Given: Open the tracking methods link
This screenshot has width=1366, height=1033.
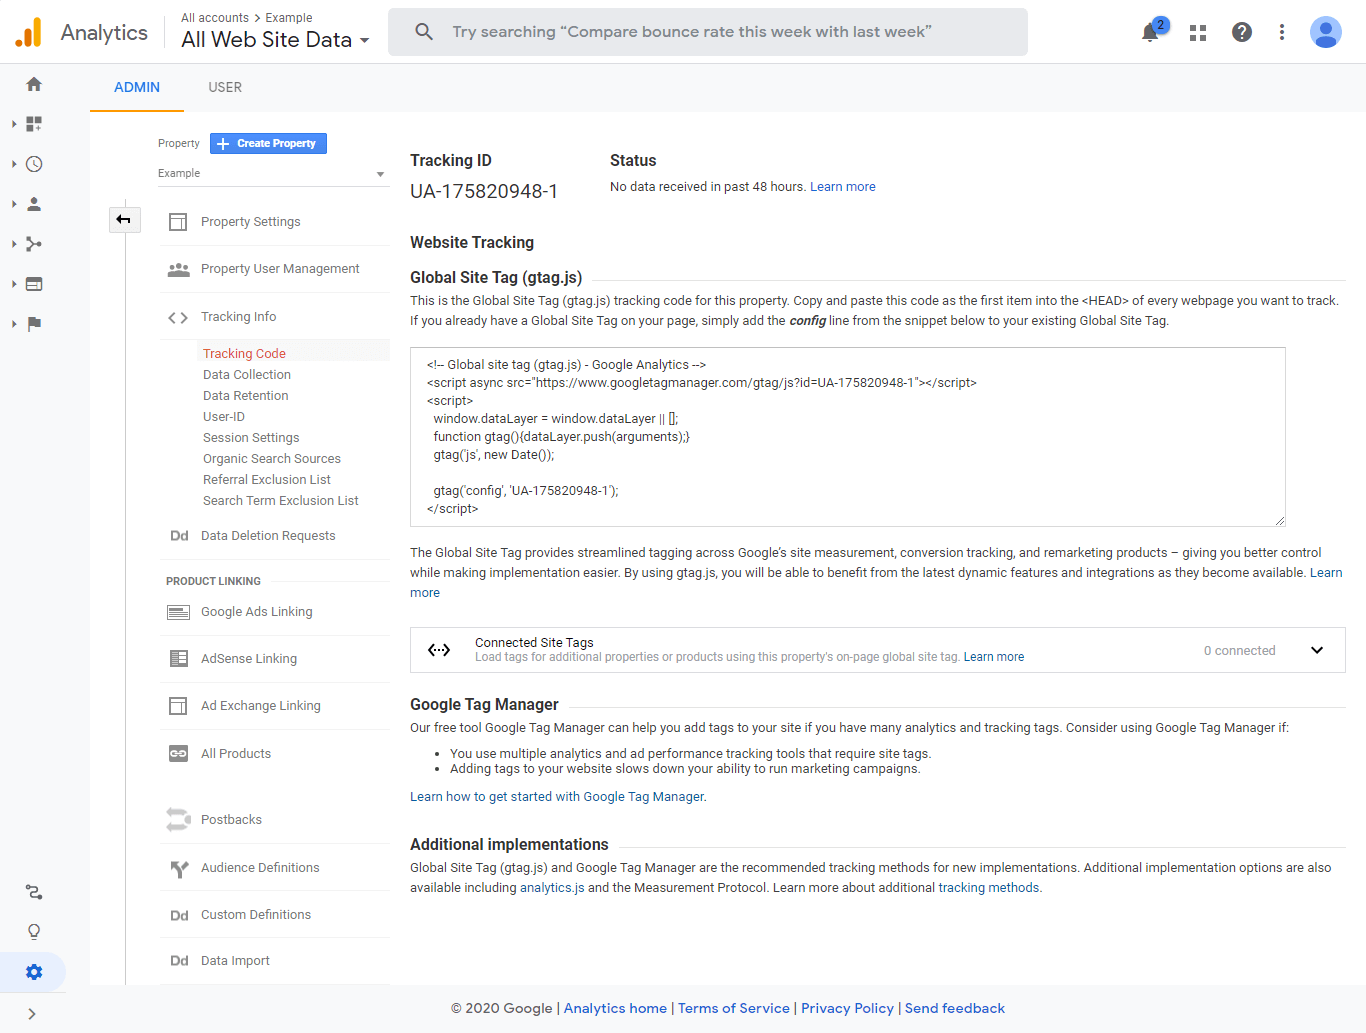Looking at the screenshot, I should click(x=988, y=888).
